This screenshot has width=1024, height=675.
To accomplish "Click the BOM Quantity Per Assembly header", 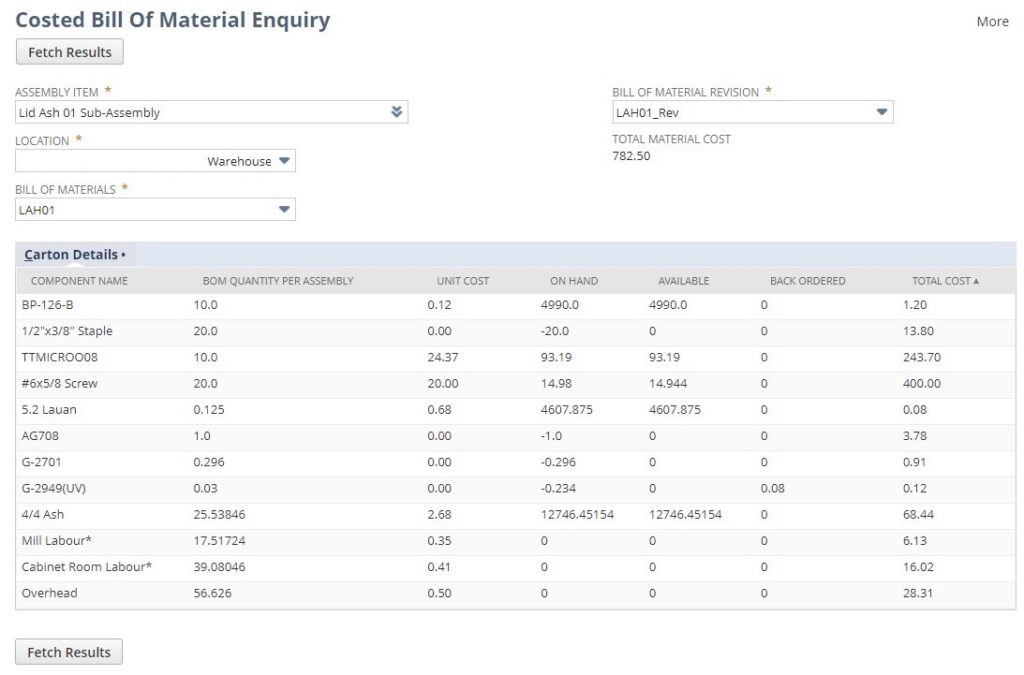I will pos(277,281).
